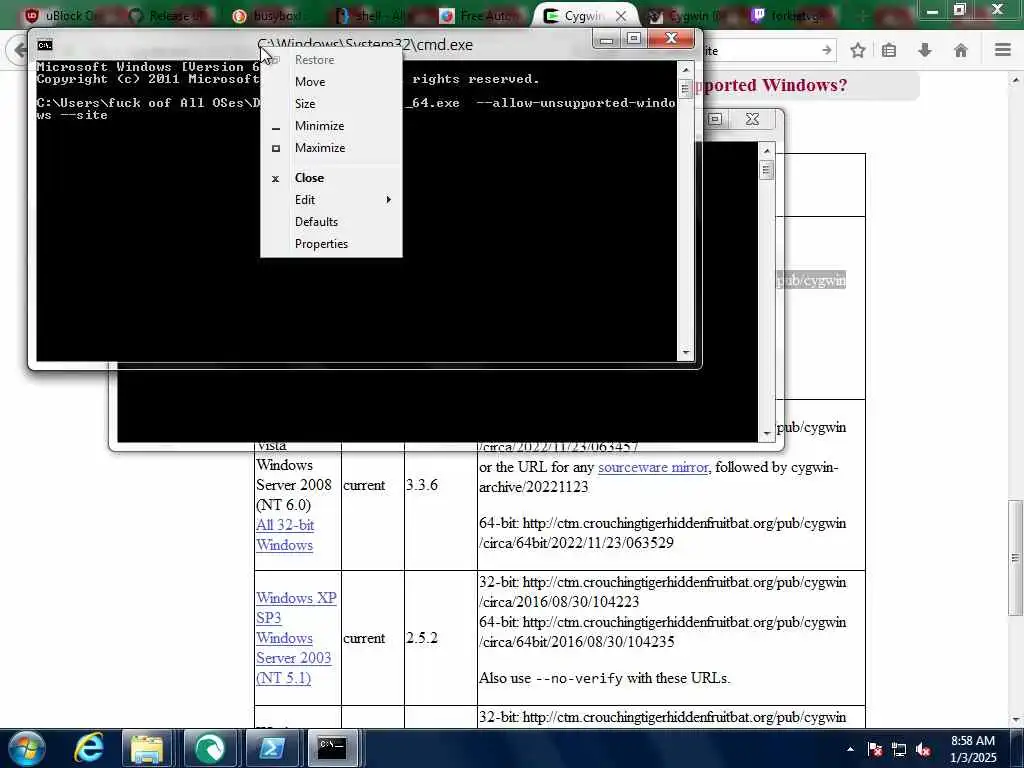Viewport: 1024px width, 768px height.
Task: Click the network tray icon
Action: coord(899,750)
